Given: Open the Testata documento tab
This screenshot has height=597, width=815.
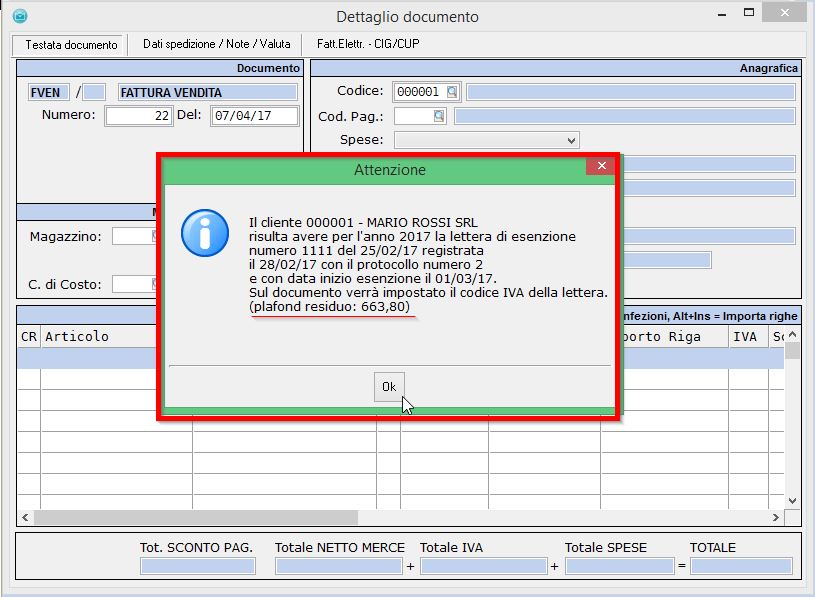Looking at the screenshot, I should 71,45.
